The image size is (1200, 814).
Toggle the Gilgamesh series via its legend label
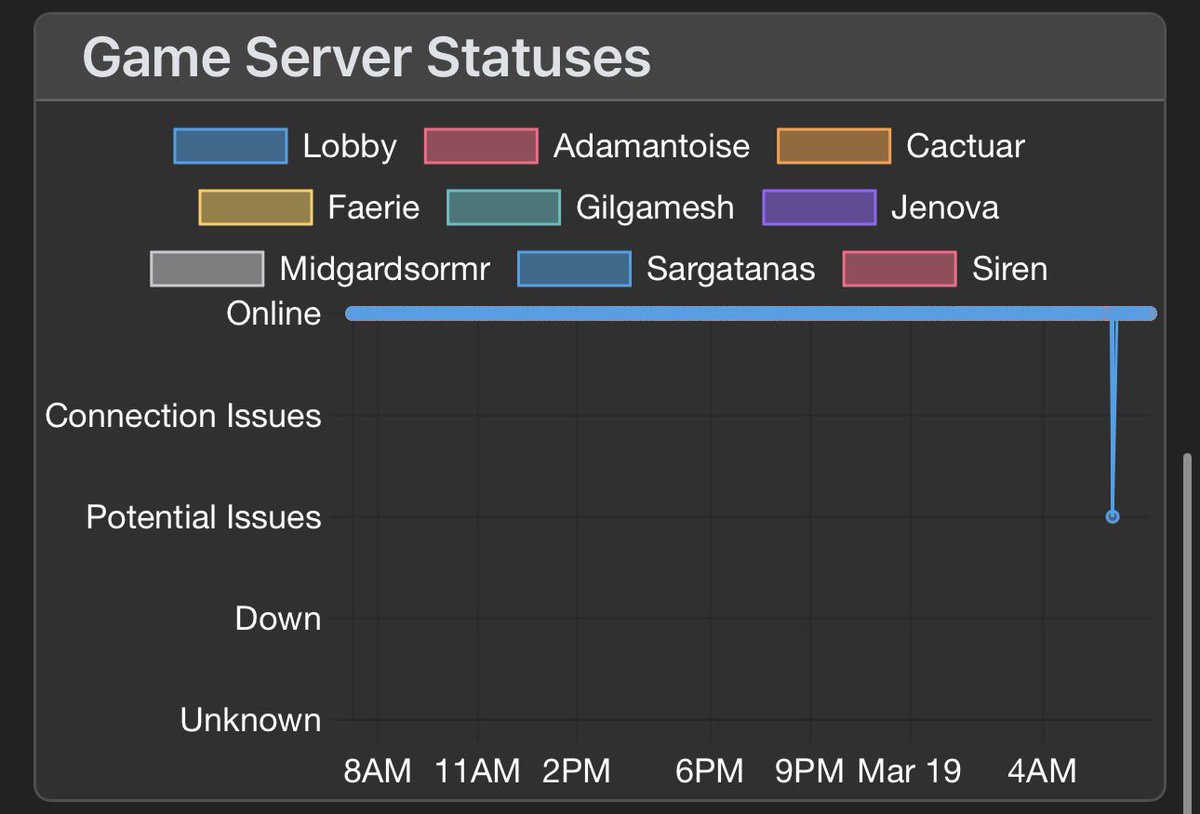click(x=655, y=207)
